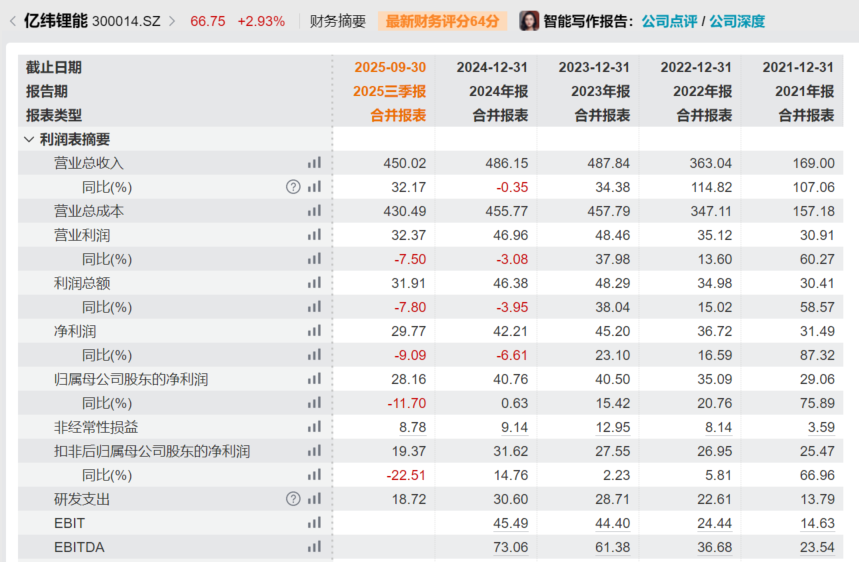
Task: Click the chart icon in EBITDA row
Action: tap(315, 547)
